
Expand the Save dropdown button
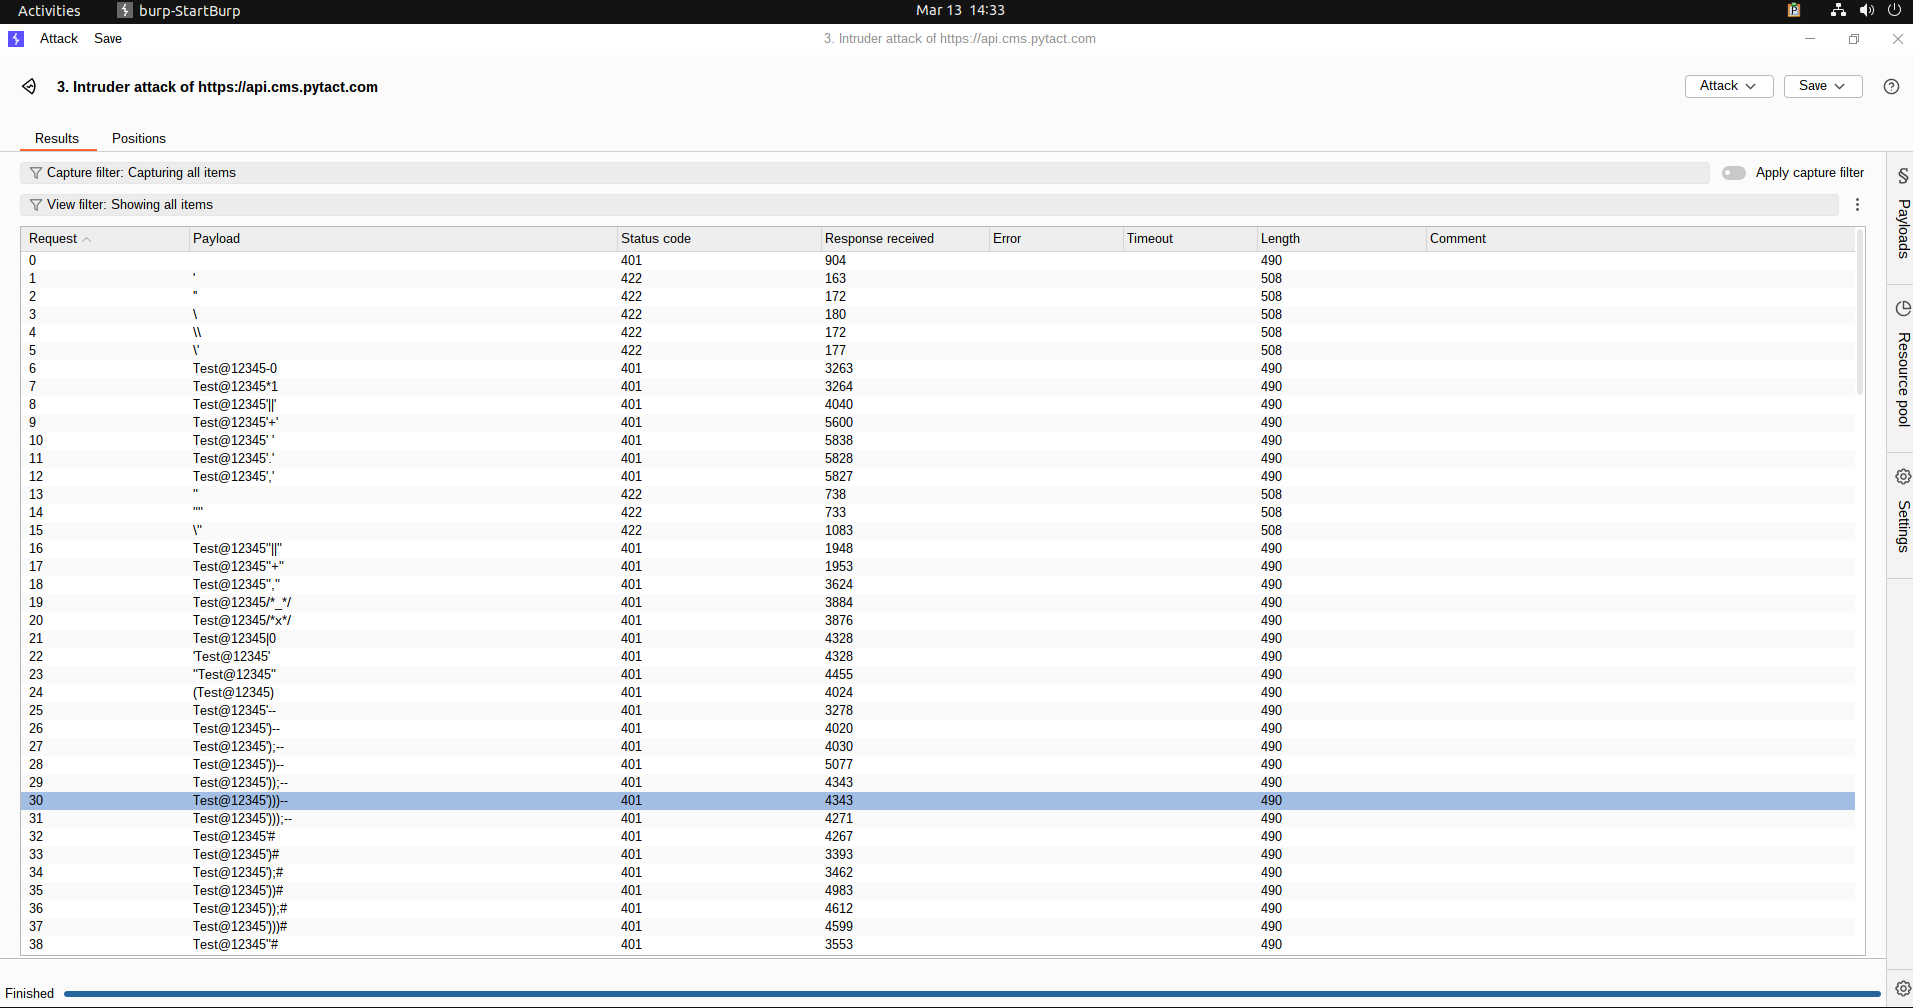pos(1822,86)
